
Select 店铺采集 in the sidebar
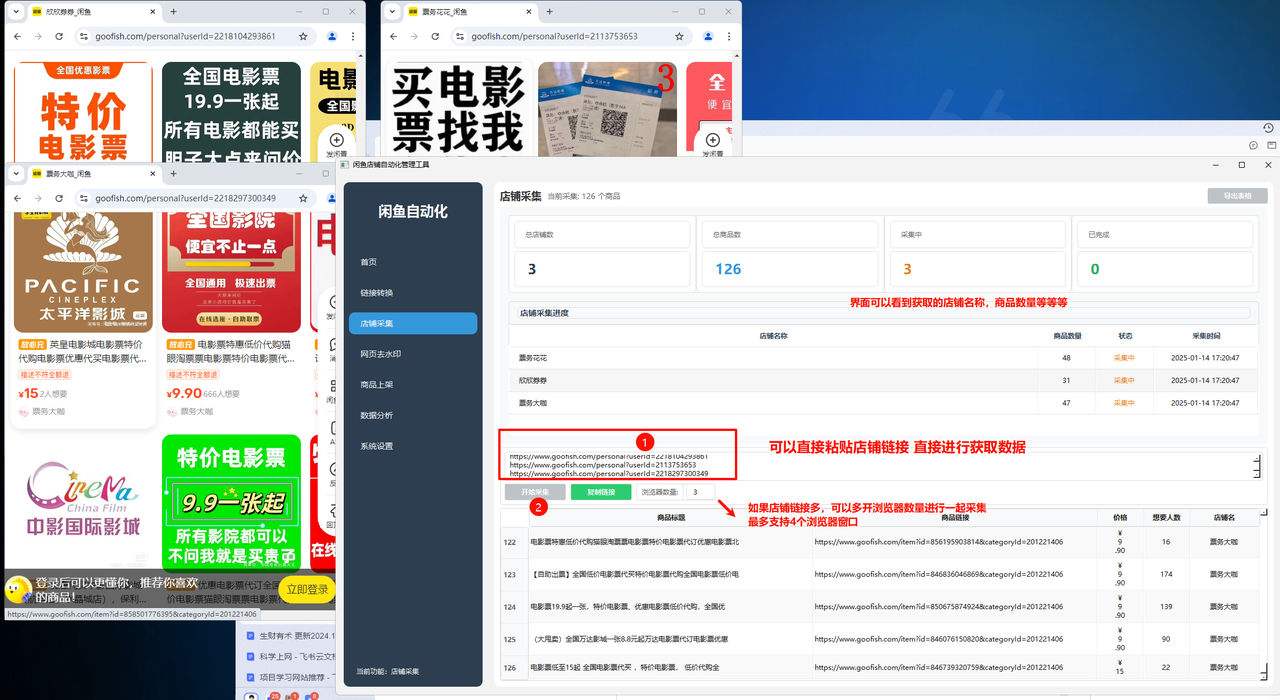tap(413, 323)
